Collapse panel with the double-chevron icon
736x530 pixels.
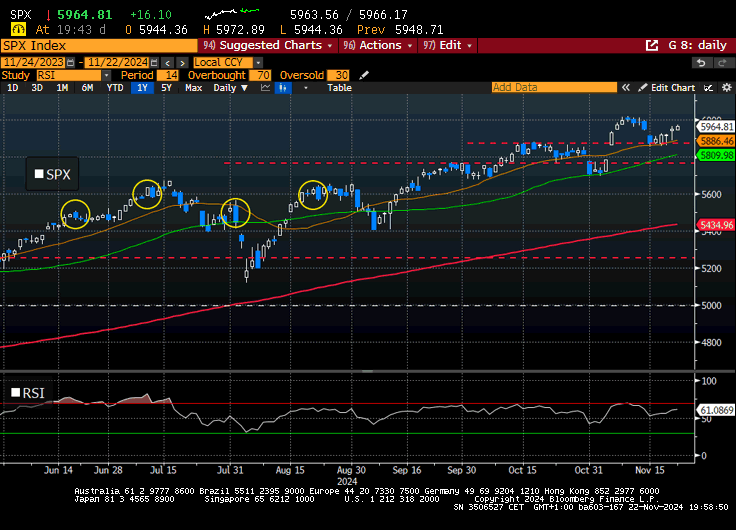tap(626, 88)
